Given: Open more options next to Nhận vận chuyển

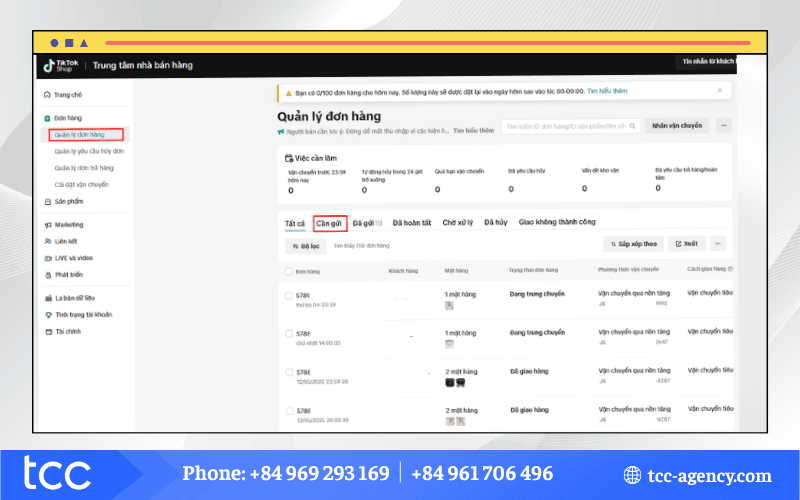Looking at the screenshot, I should (x=724, y=126).
